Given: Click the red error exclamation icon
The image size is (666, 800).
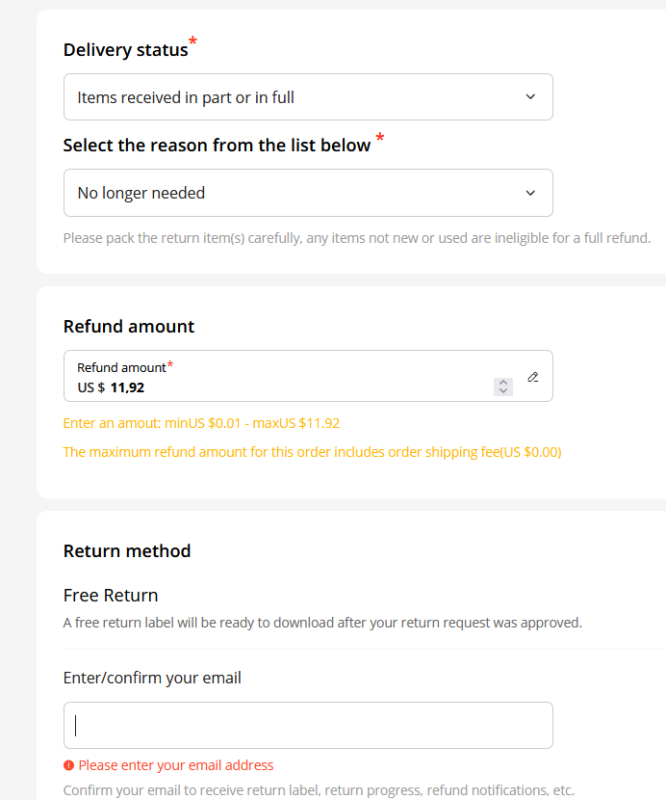Looking at the screenshot, I should click(68, 765).
